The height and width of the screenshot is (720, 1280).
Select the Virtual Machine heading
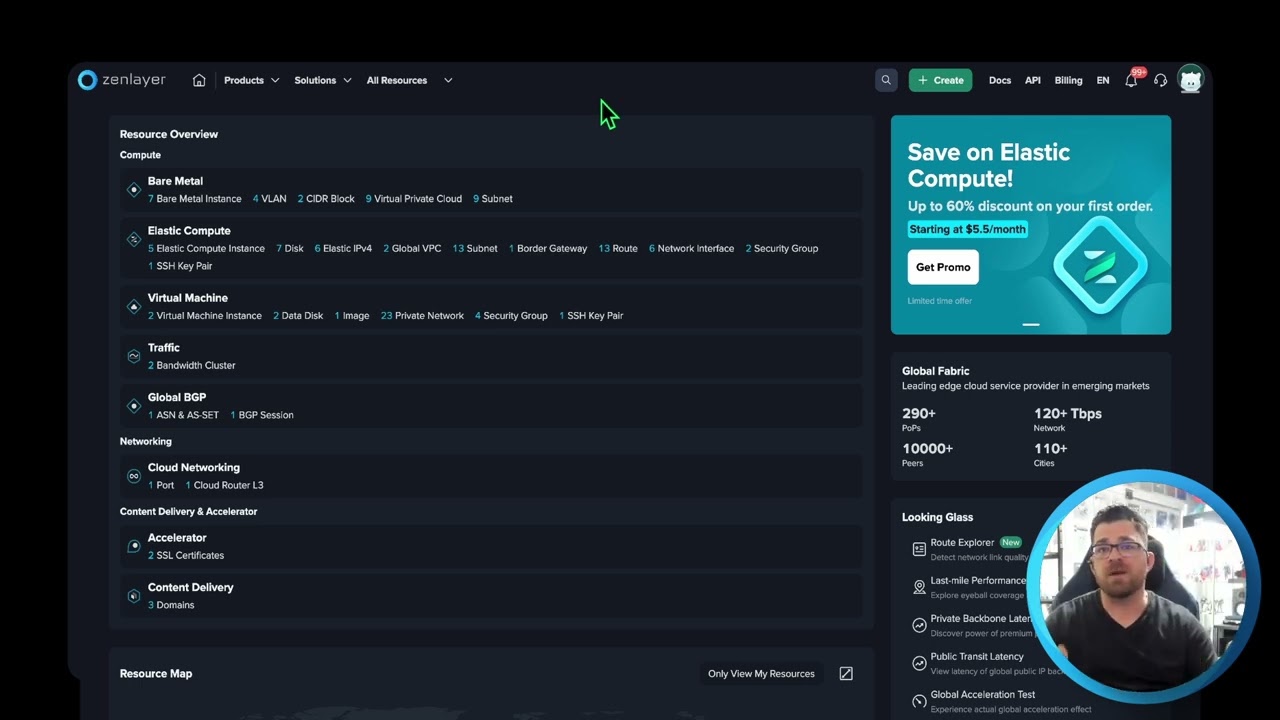(x=188, y=298)
